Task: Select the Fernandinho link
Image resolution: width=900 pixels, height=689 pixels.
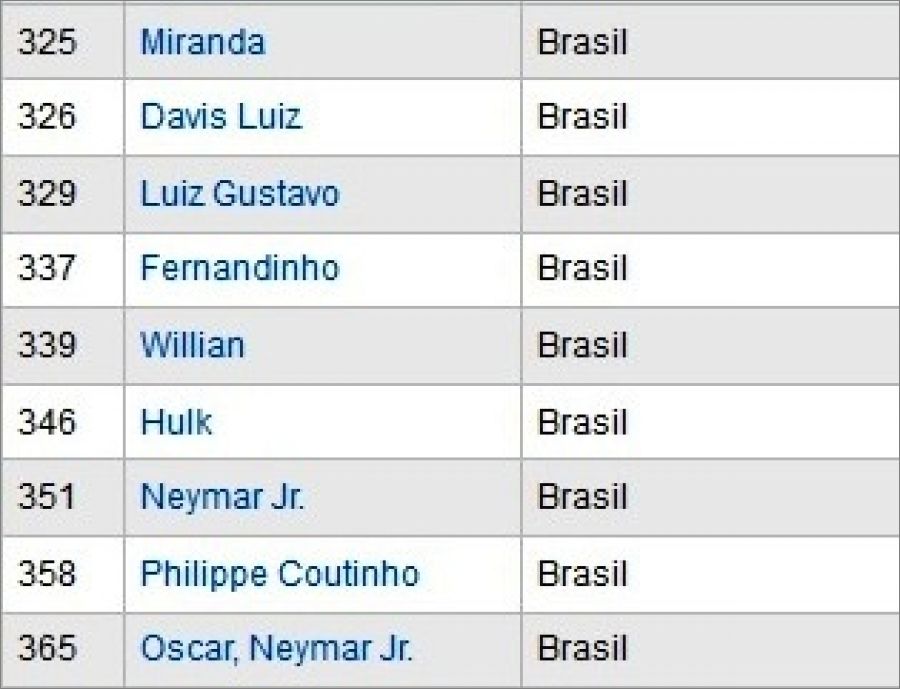Action: pyautogui.click(x=240, y=268)
